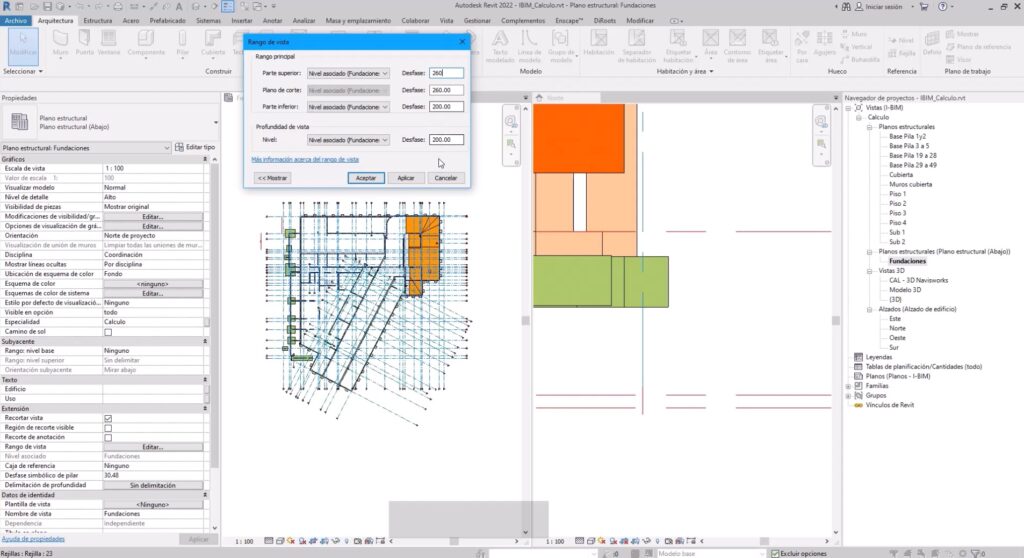Collapse the Planos estructurales tree node
Screen dimensions: 1024x558
(869, 127)
